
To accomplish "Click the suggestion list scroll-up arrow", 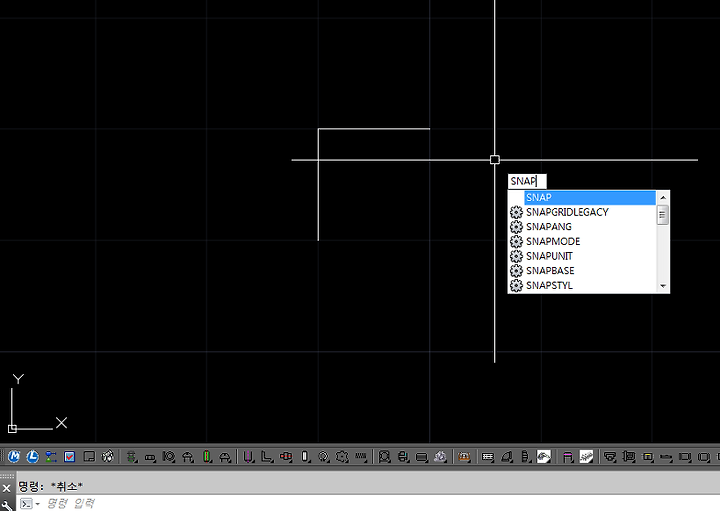I will (x=663, y=197).
